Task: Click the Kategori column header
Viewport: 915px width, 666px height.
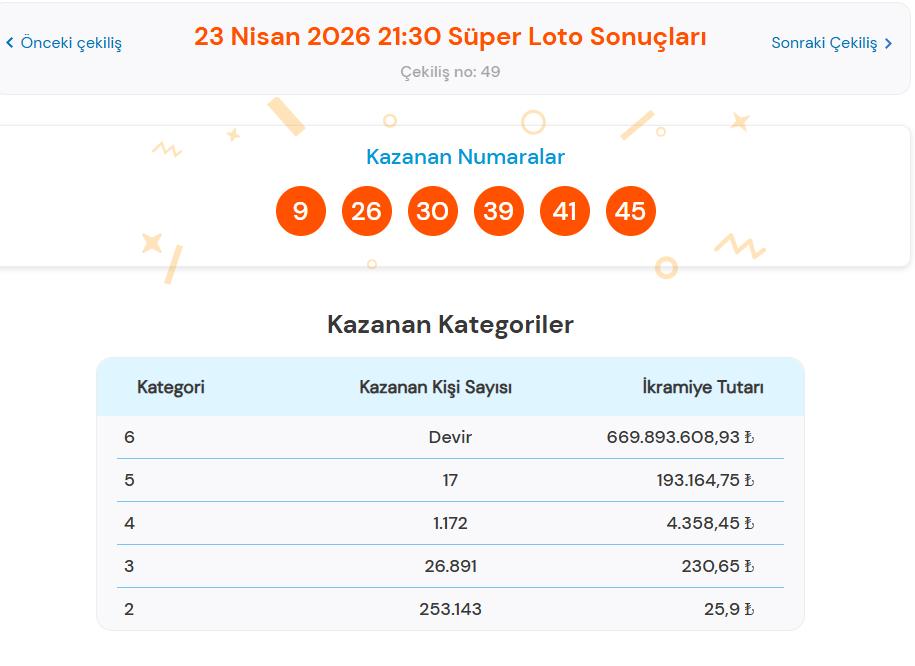Action: pos(171,387)
